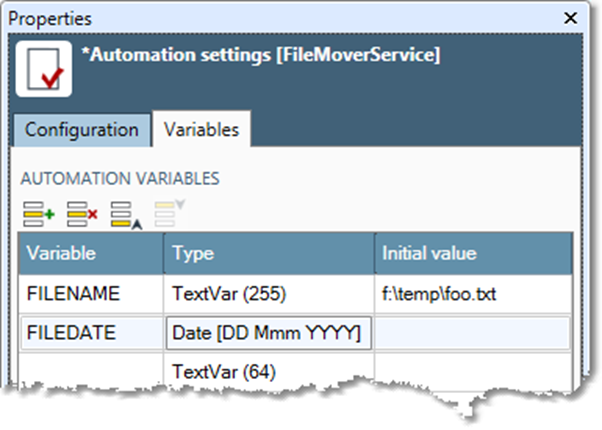Sort by the Variable column header
This screenshot has height=430, width=602.
coord(91,254)
